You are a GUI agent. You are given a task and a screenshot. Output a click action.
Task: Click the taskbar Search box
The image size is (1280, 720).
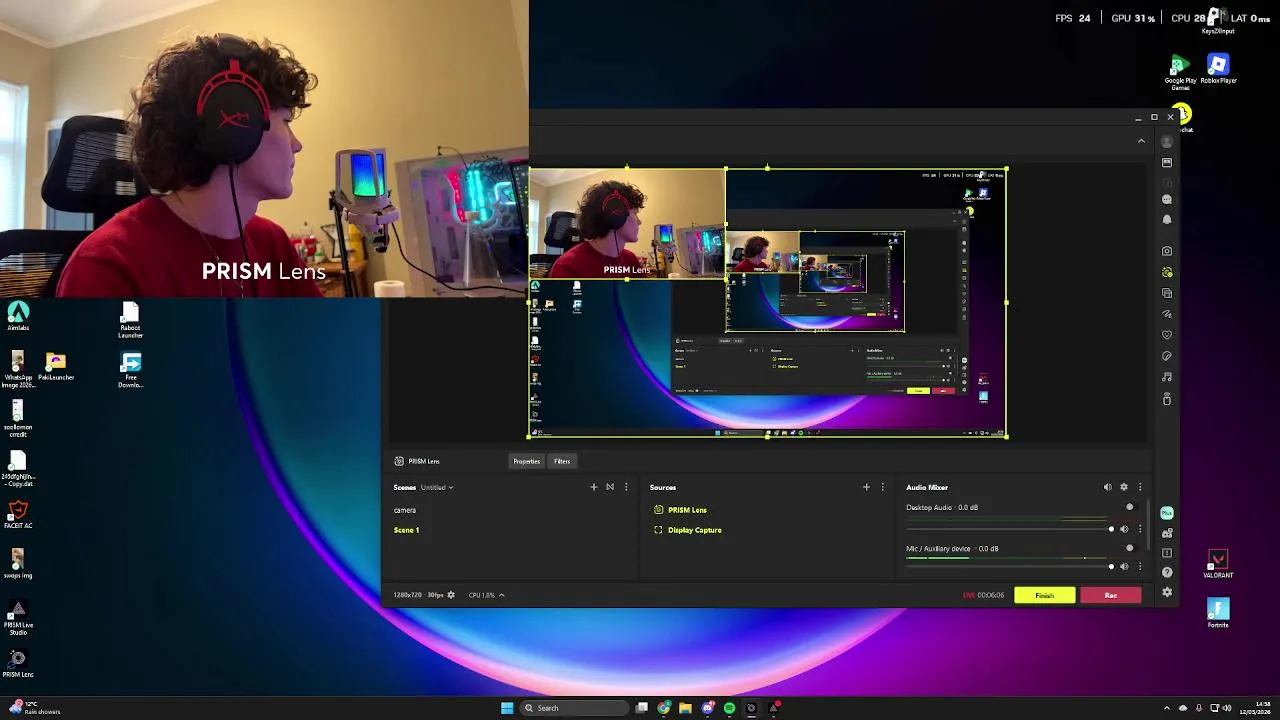tap(575, 708)
